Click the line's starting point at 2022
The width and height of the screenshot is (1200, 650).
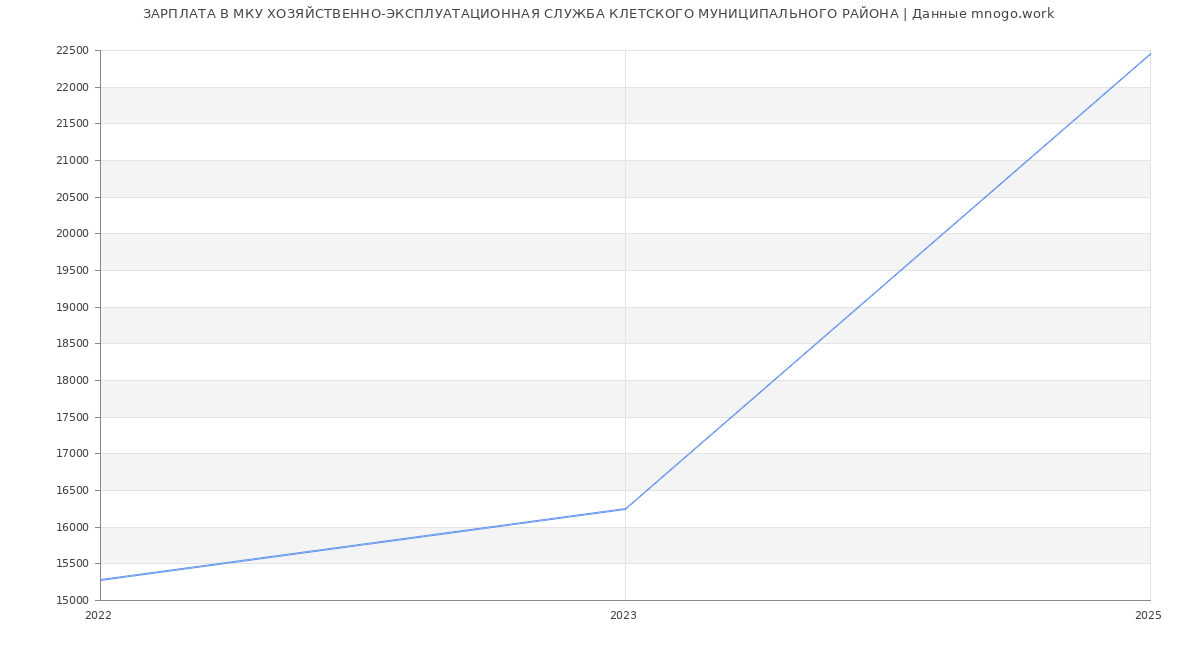click(x=101, y=580)
